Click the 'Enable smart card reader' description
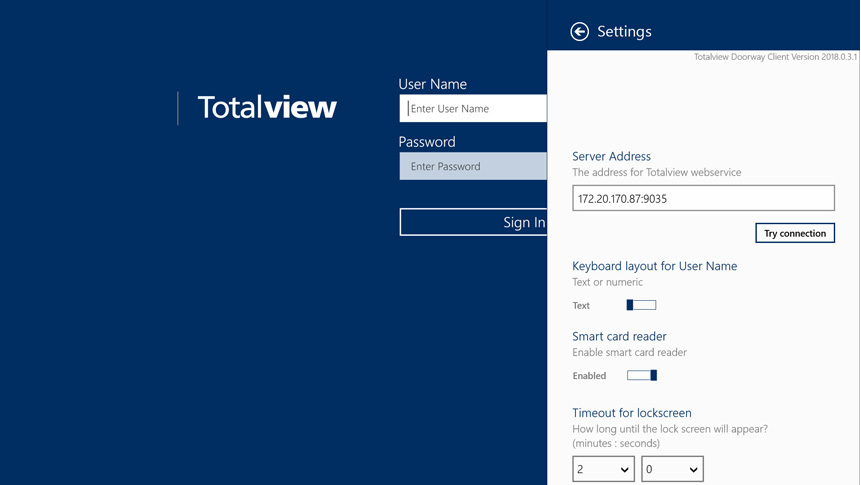 [x=629, y=353]
